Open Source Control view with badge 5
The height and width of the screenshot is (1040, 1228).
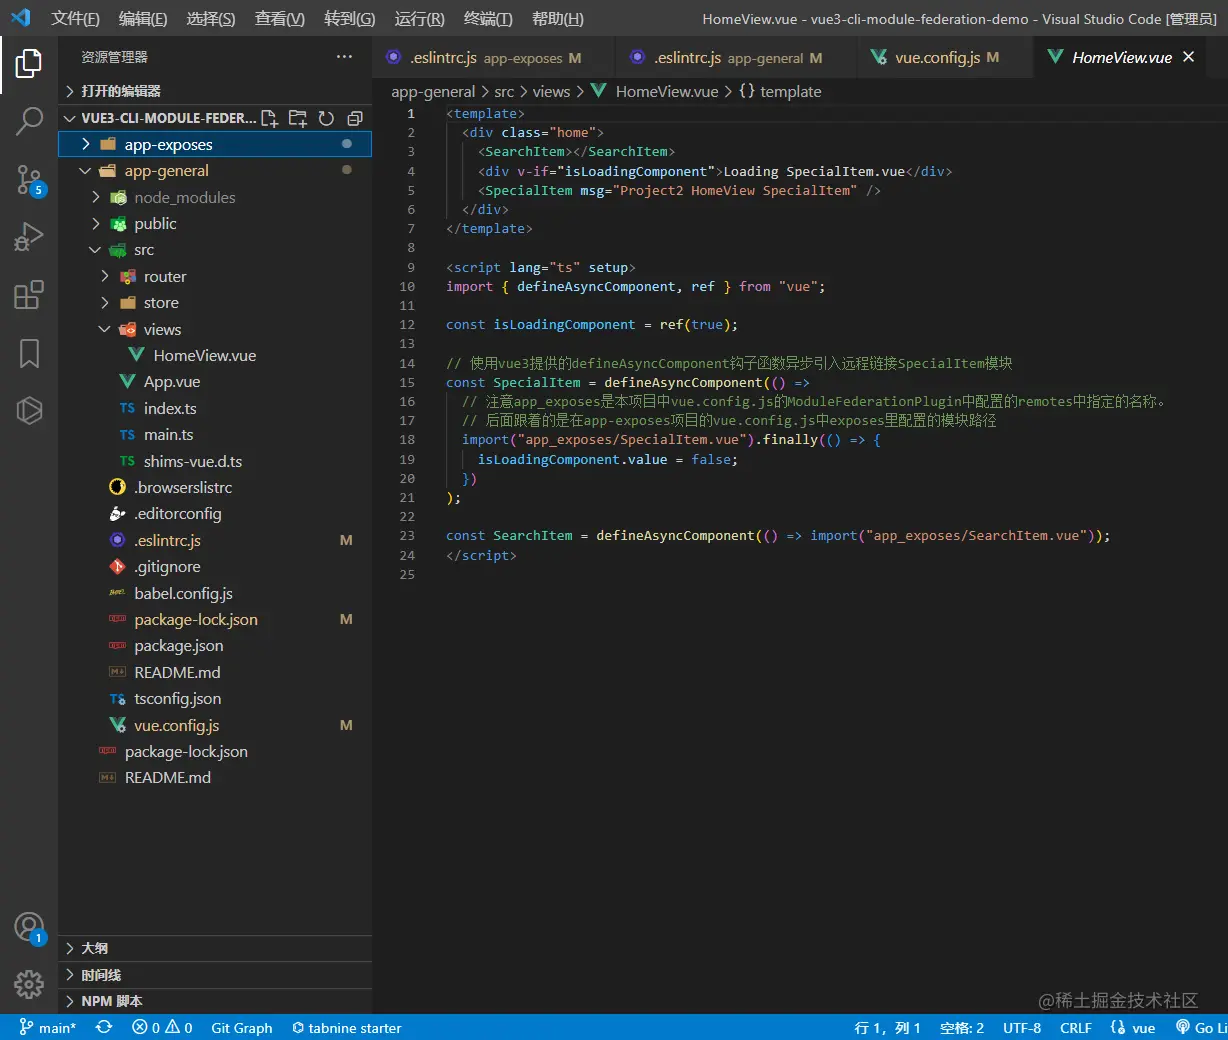click(29, 180)
